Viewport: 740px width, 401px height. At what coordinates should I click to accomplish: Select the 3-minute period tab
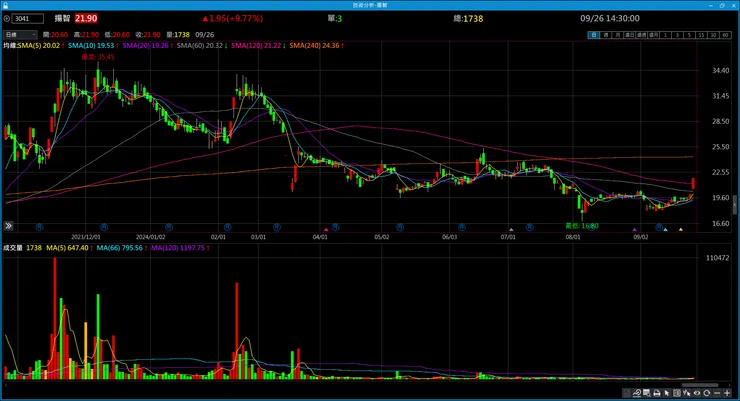tap(678, 35)
